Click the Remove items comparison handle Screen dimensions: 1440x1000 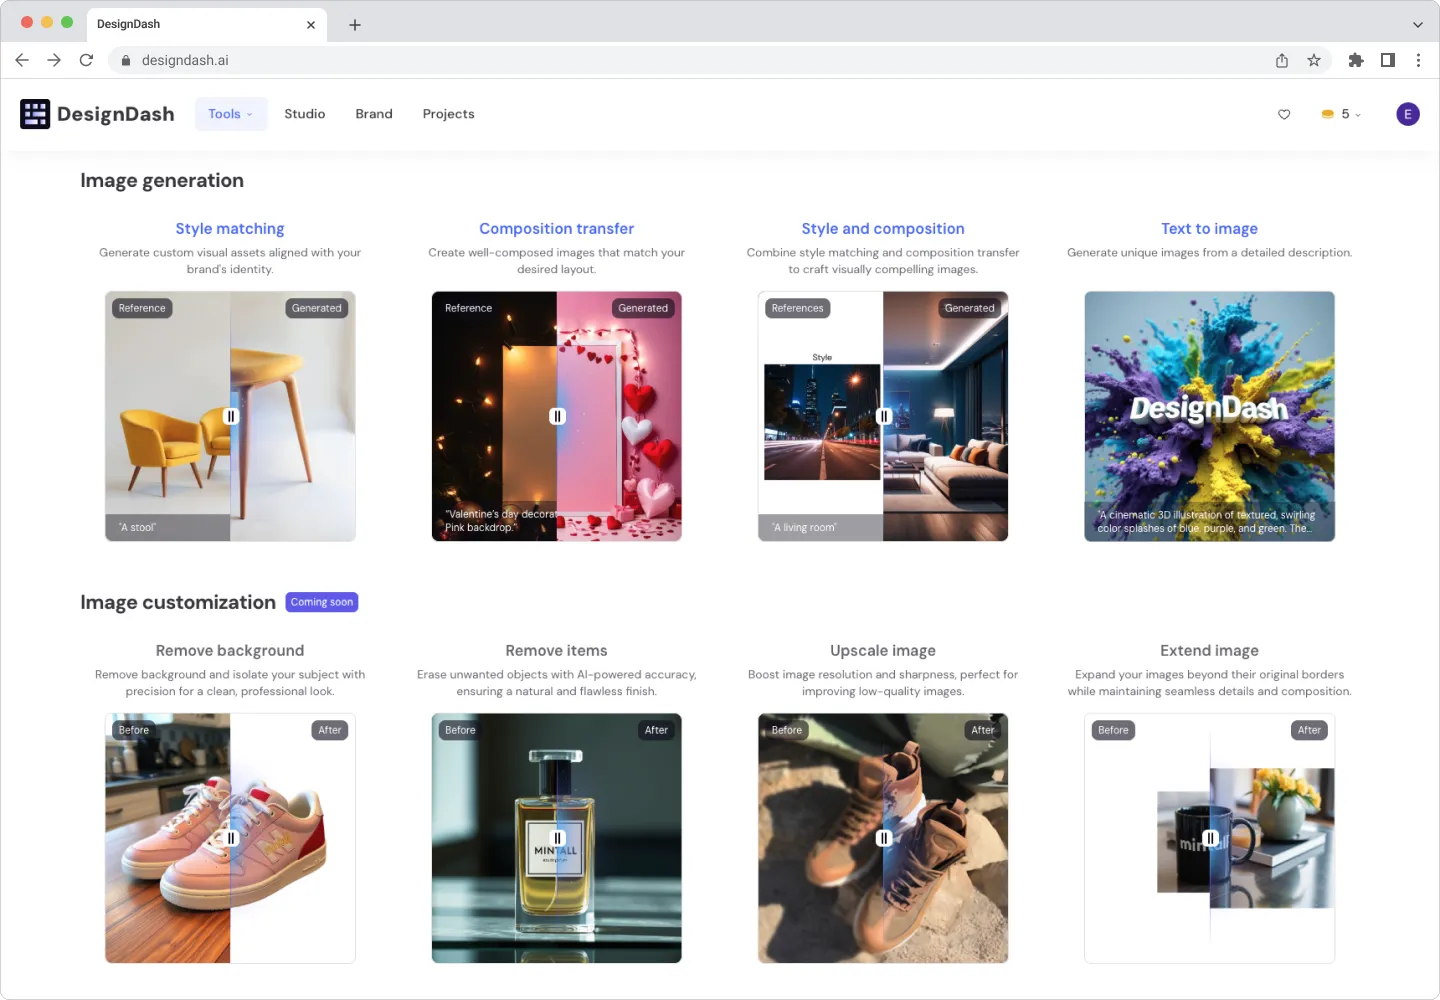[x=557, y=838]
